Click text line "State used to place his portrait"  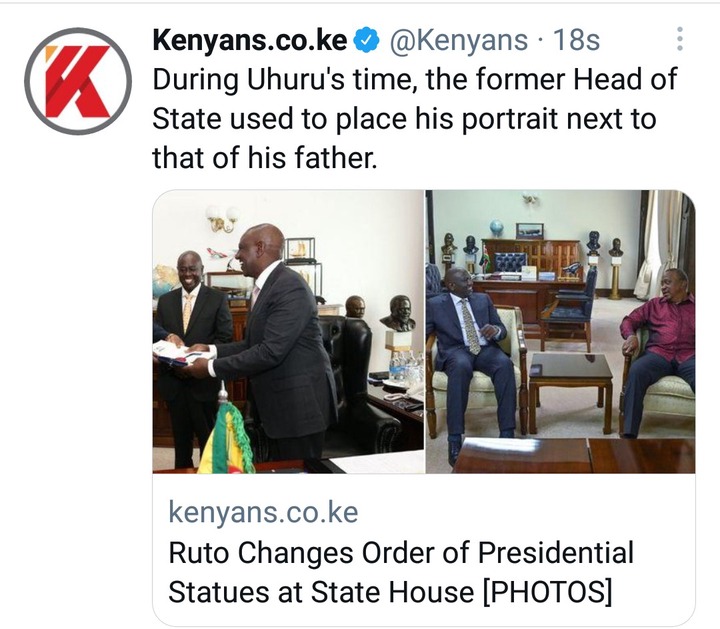(x=404, y=119)
